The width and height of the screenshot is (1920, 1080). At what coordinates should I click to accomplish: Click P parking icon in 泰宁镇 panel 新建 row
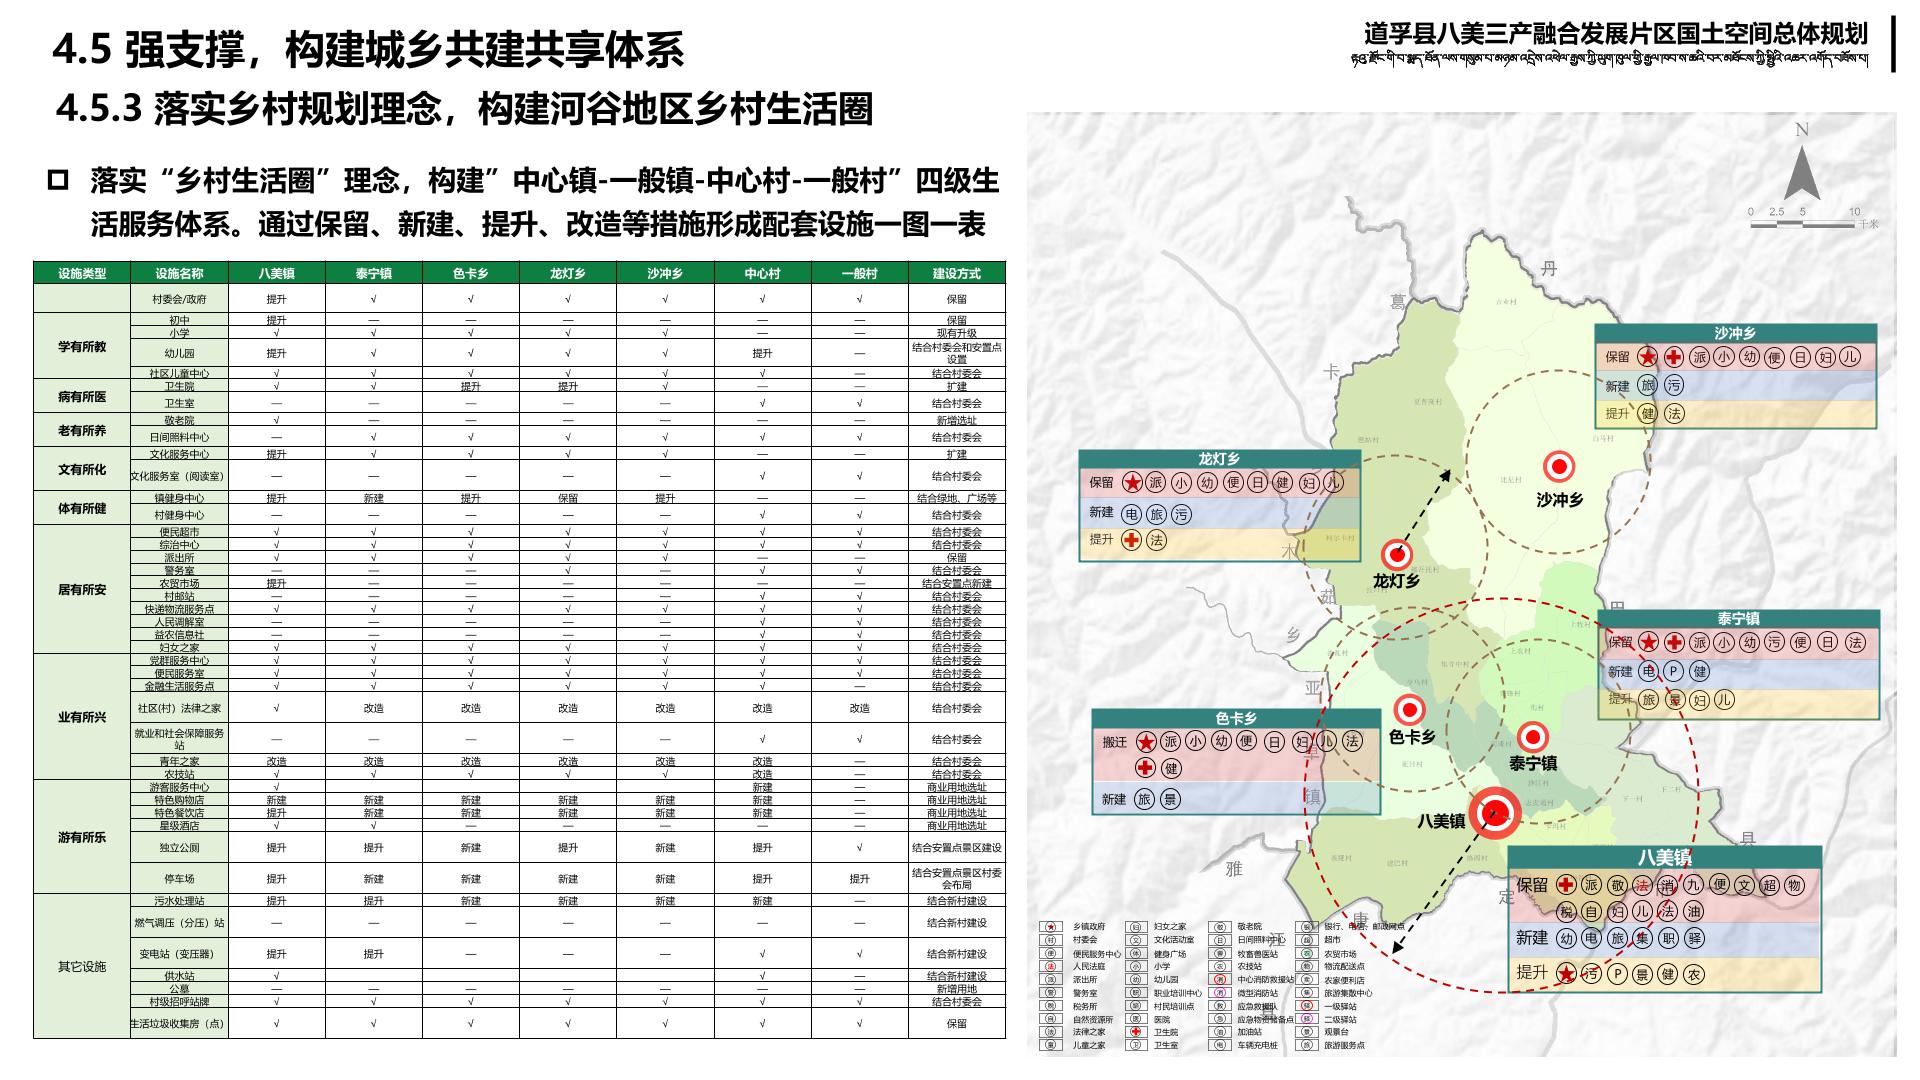1673,672
